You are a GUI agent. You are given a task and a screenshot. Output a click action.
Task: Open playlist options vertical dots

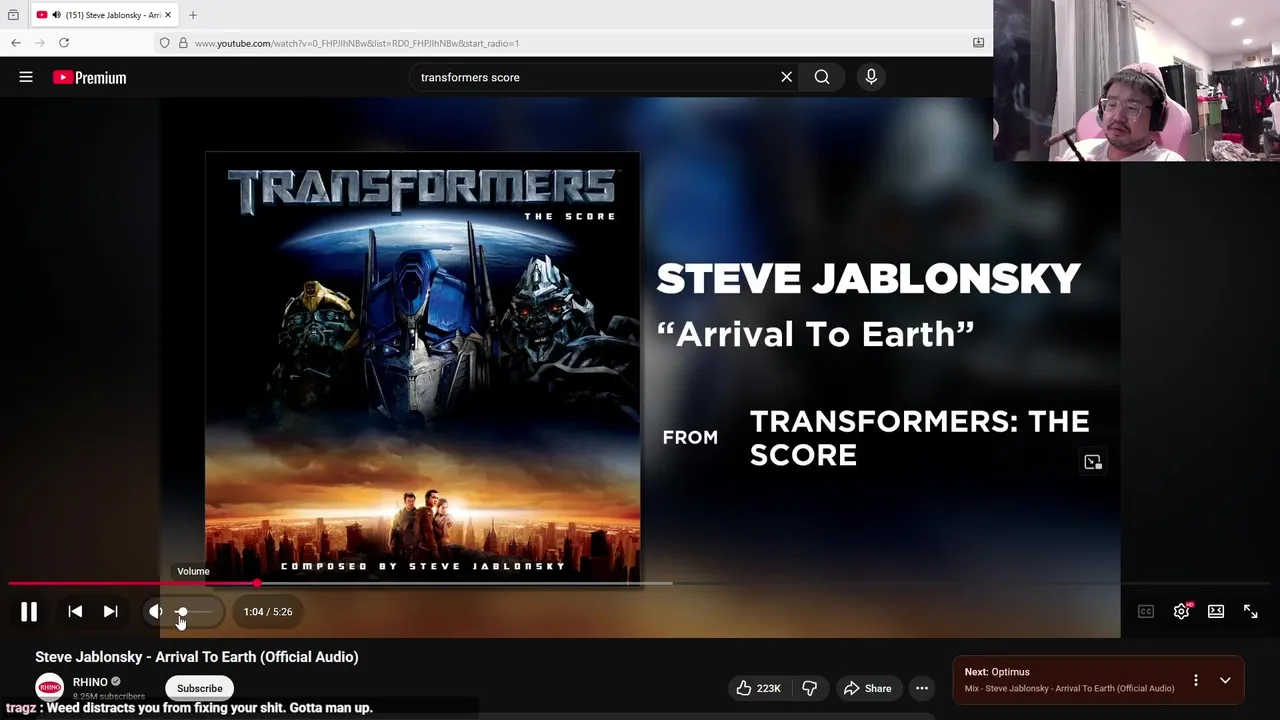point(1196,680)
